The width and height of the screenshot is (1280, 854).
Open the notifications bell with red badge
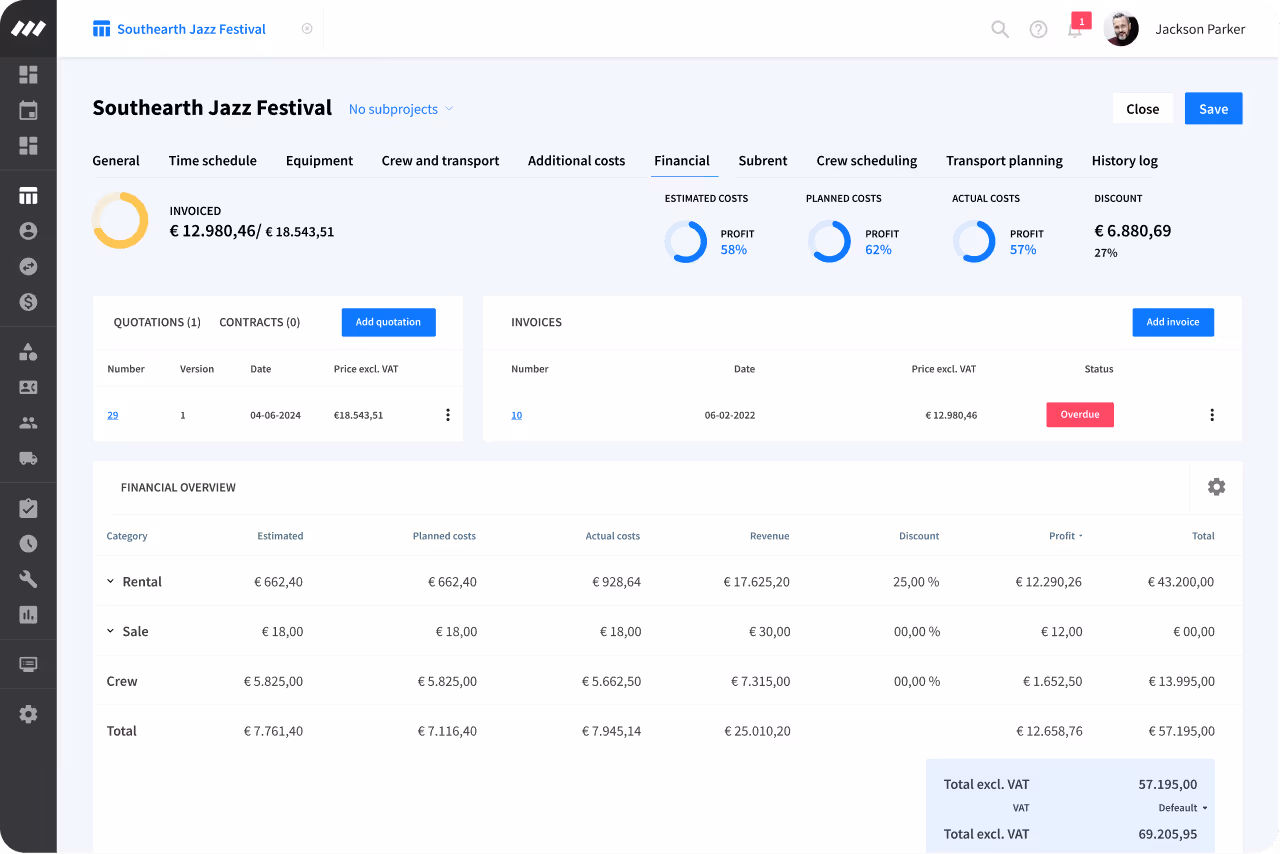[x=1075, y=29]
